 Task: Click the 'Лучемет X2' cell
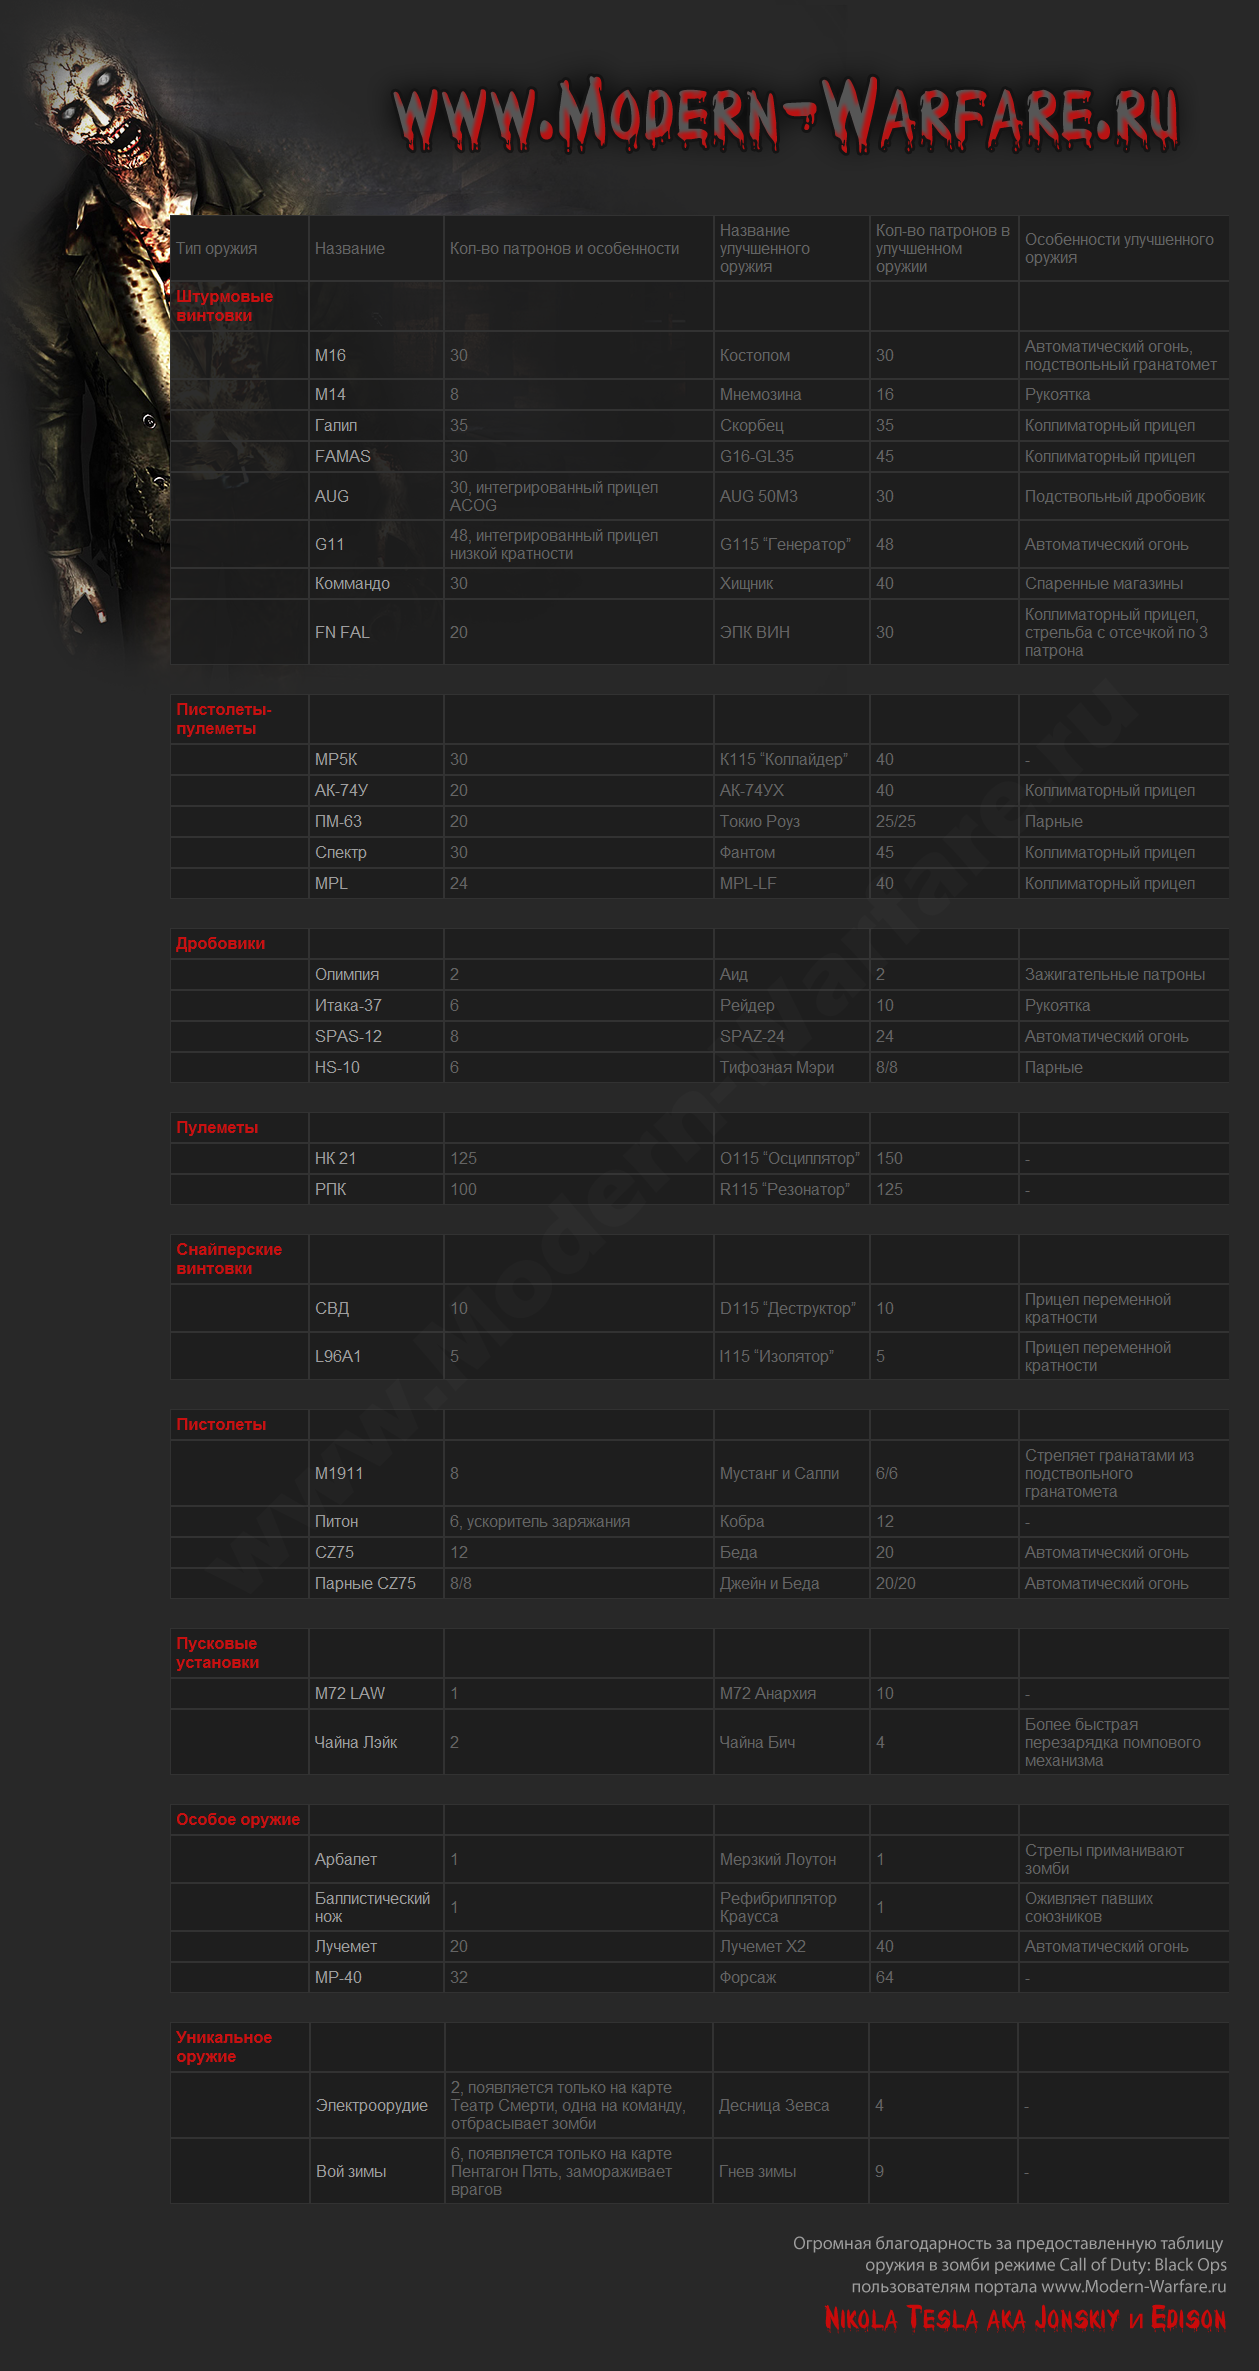[x=792, y=1947]
